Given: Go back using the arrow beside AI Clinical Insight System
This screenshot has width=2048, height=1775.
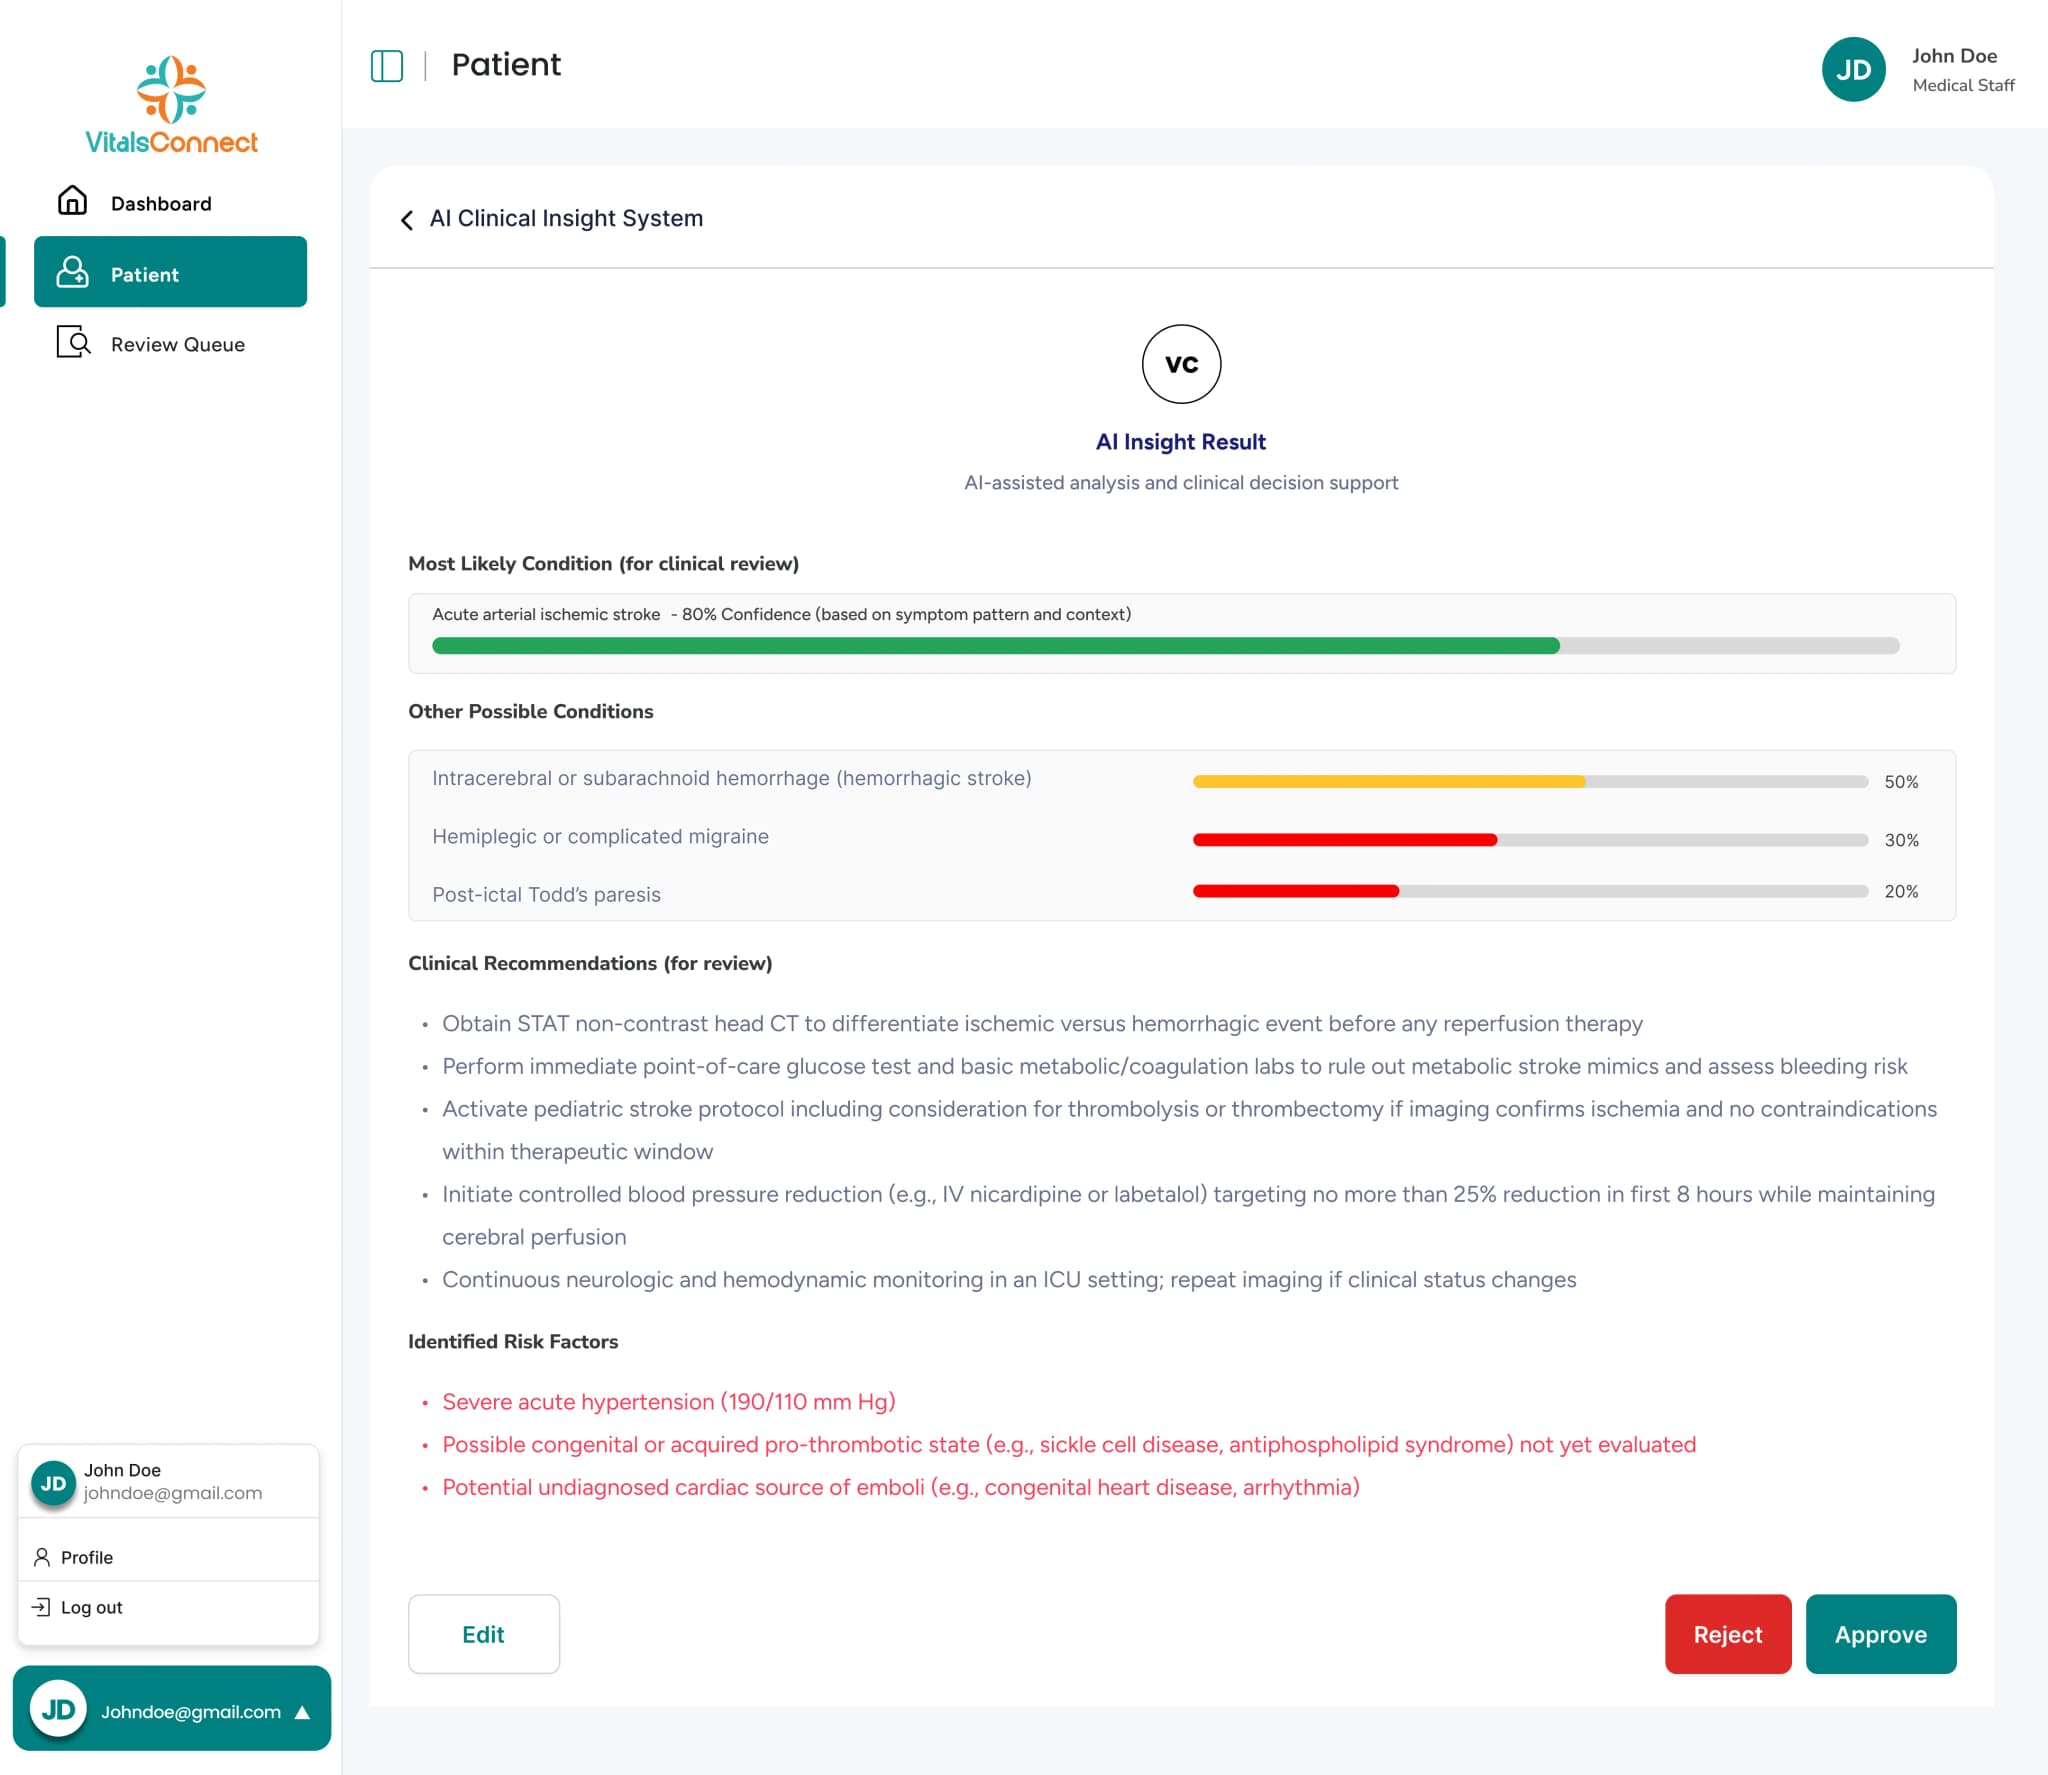Looking at the screenshot, I should click(407, 220).
